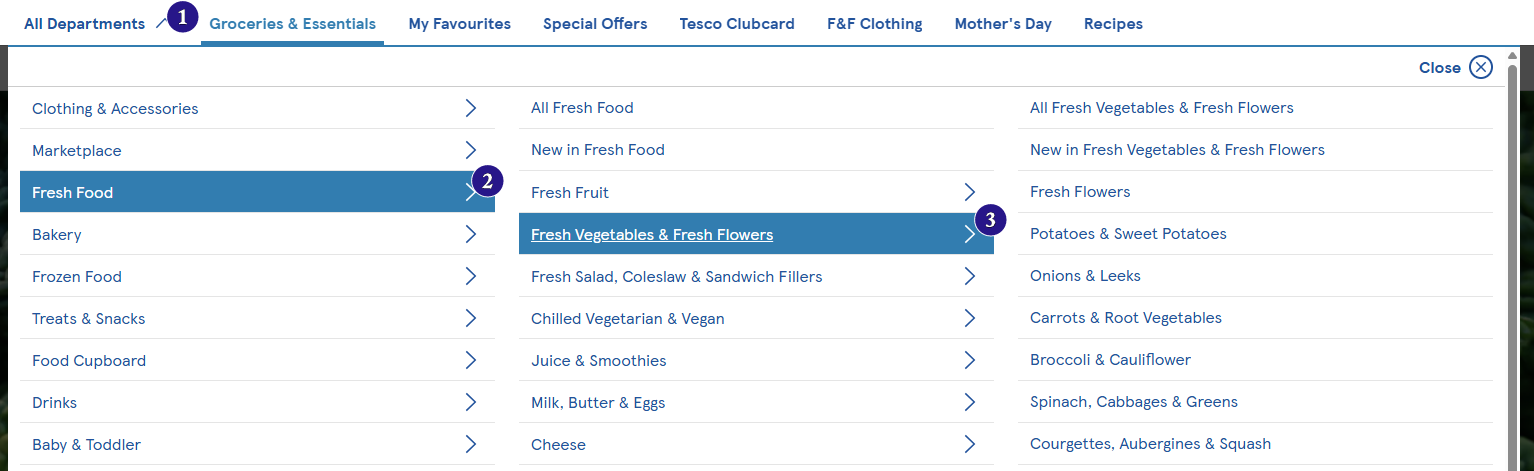Click the chevron arrow beside Cheese

[969, 444]
